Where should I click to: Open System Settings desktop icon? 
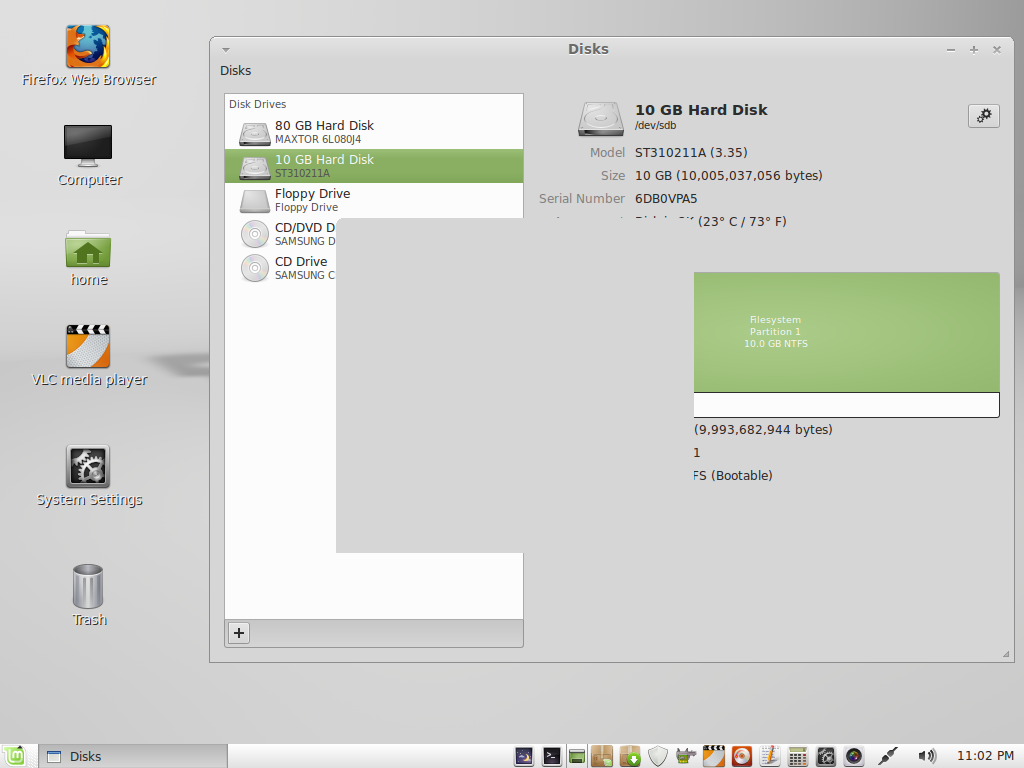pos(89,477)
